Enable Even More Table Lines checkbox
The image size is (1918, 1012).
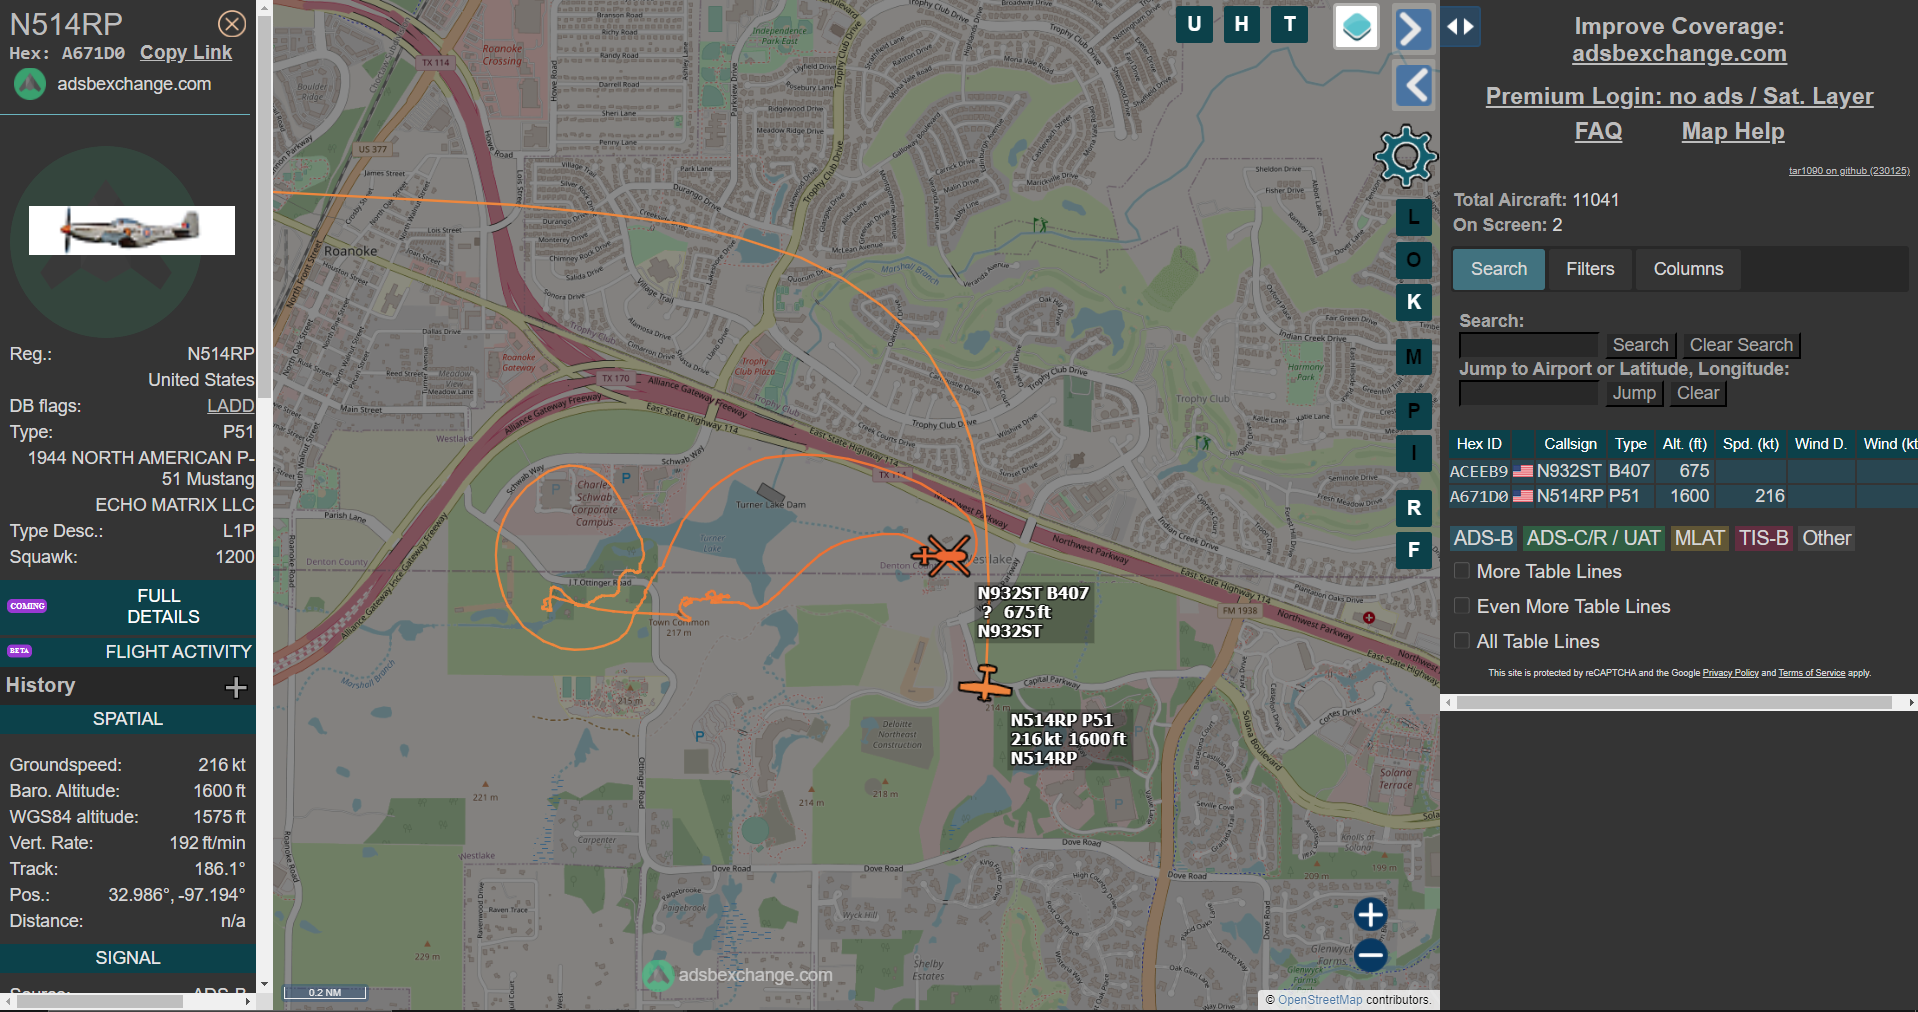coord(1462,606)
